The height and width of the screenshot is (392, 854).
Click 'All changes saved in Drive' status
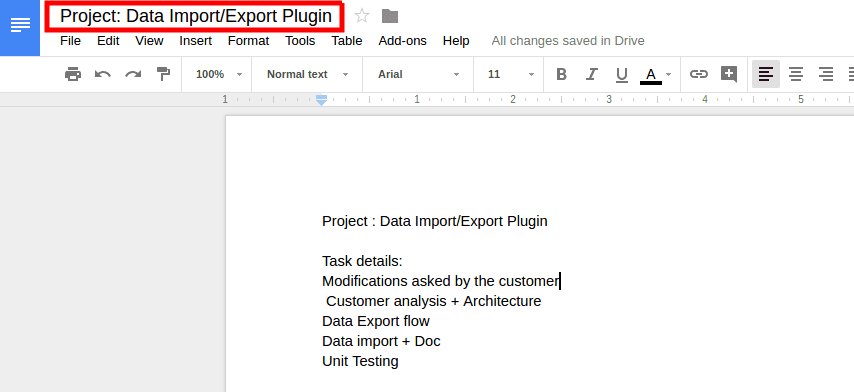(x=568, y=41)
